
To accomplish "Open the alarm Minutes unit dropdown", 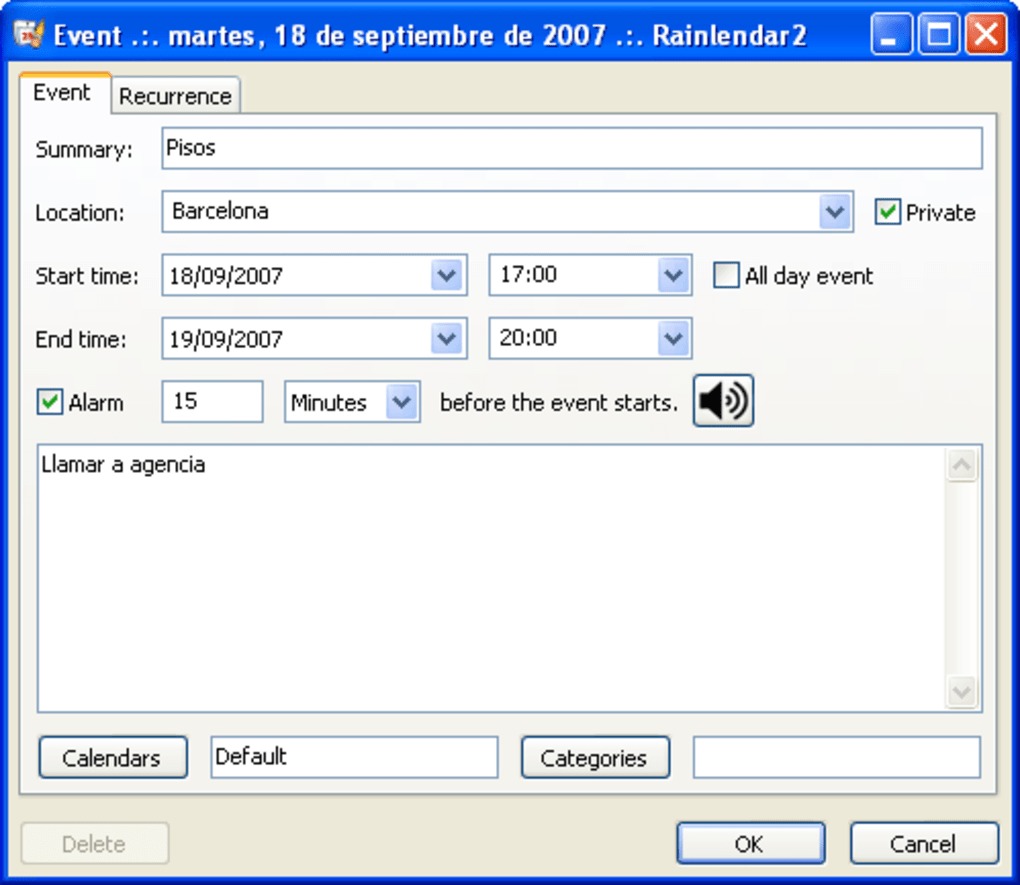I will tap(402, 402).
